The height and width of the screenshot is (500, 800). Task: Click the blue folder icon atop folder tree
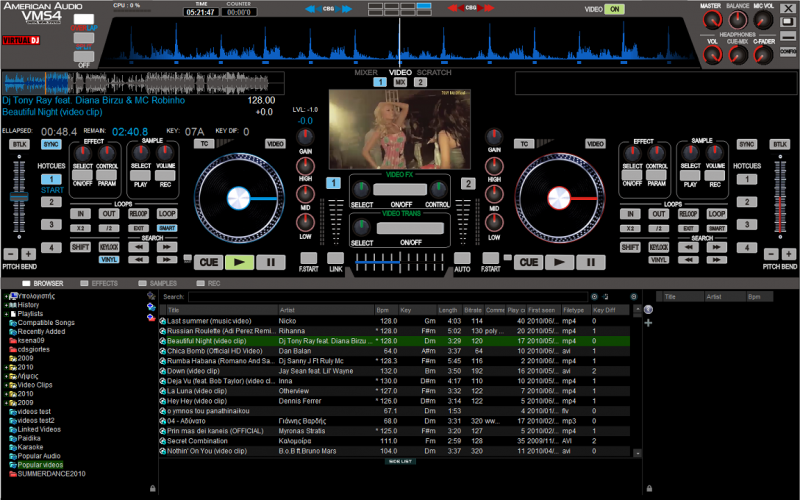click(x=151, y=307)
